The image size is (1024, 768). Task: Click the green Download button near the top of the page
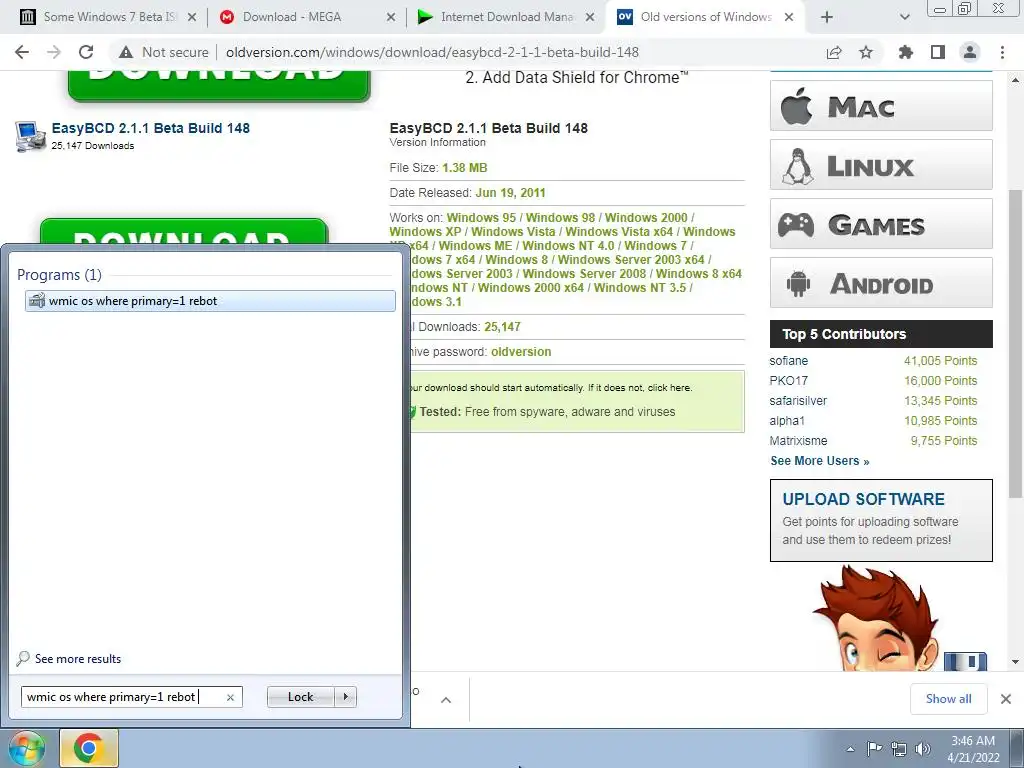coord(219,86)
